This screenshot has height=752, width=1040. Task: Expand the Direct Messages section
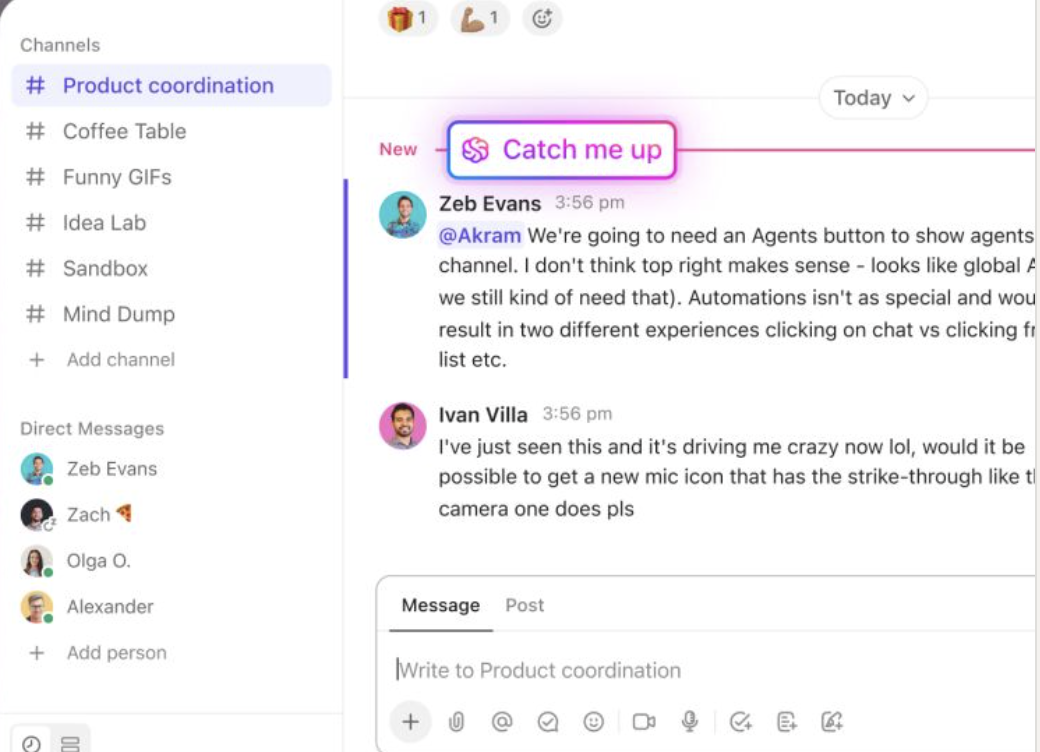(92, 428)
